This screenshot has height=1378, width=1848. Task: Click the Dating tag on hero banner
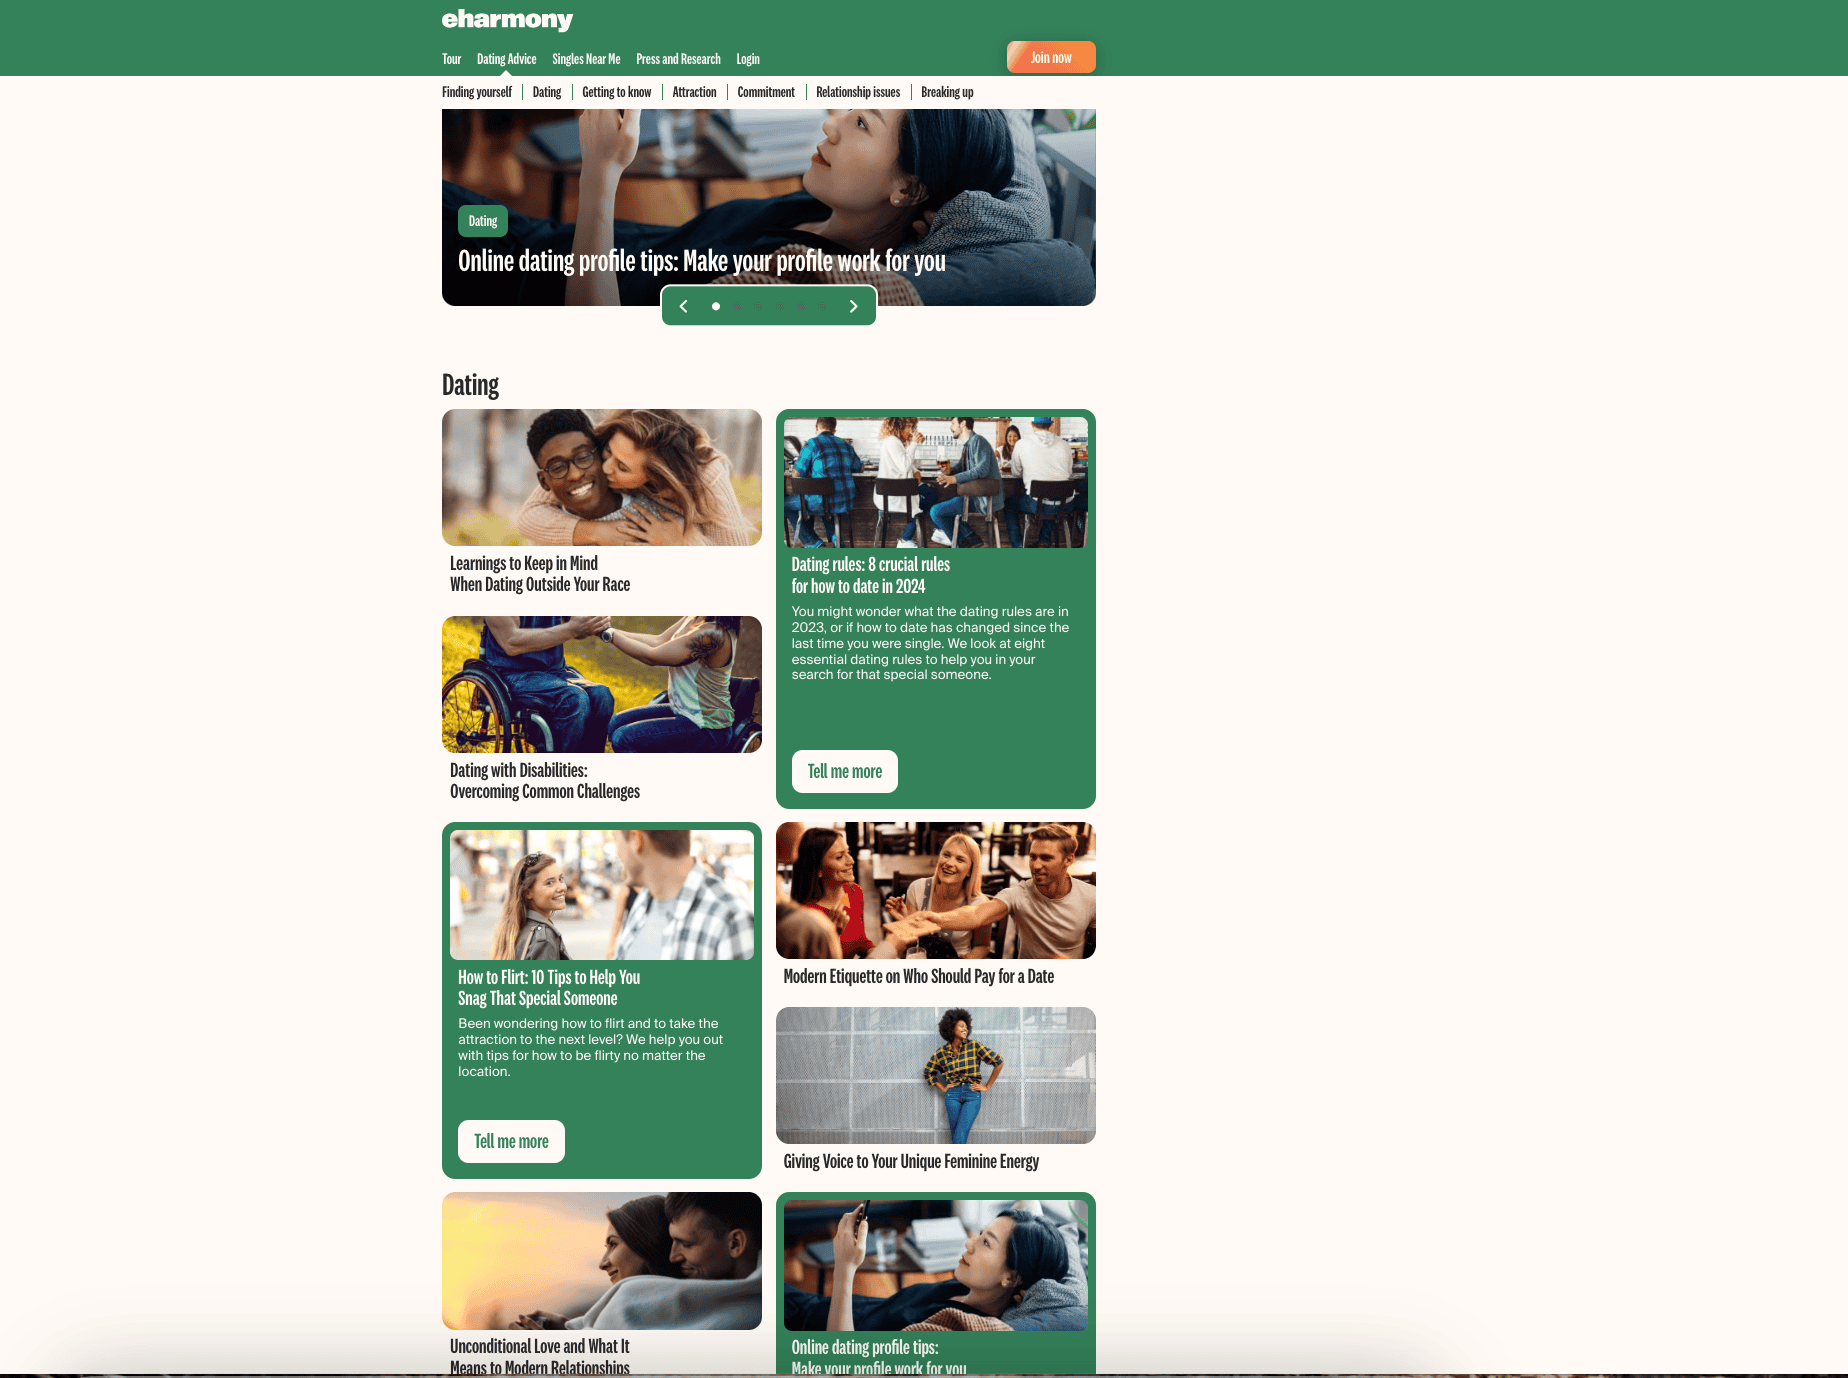click(x=483, y=221)
